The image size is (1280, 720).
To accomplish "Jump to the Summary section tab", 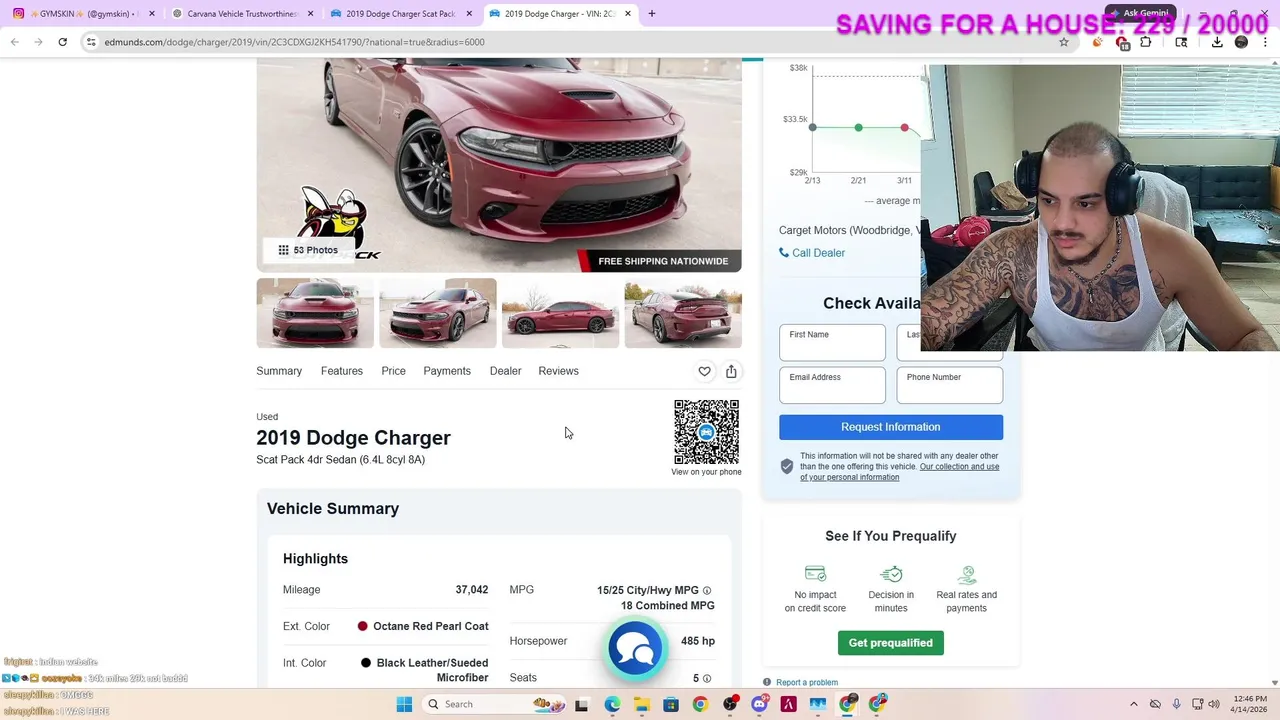I will (279, 371).
